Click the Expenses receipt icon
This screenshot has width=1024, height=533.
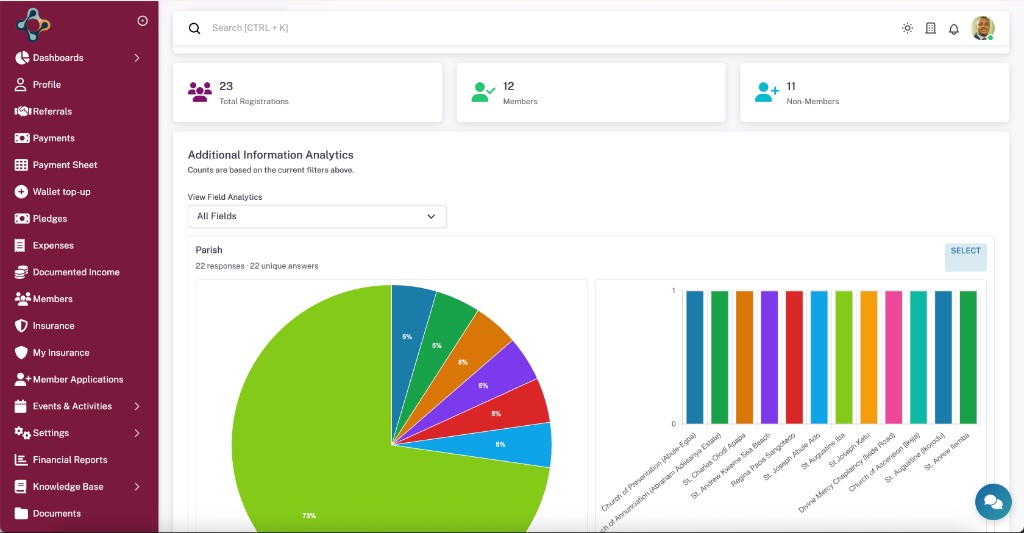pyautogui.click(x=20, y=245)
